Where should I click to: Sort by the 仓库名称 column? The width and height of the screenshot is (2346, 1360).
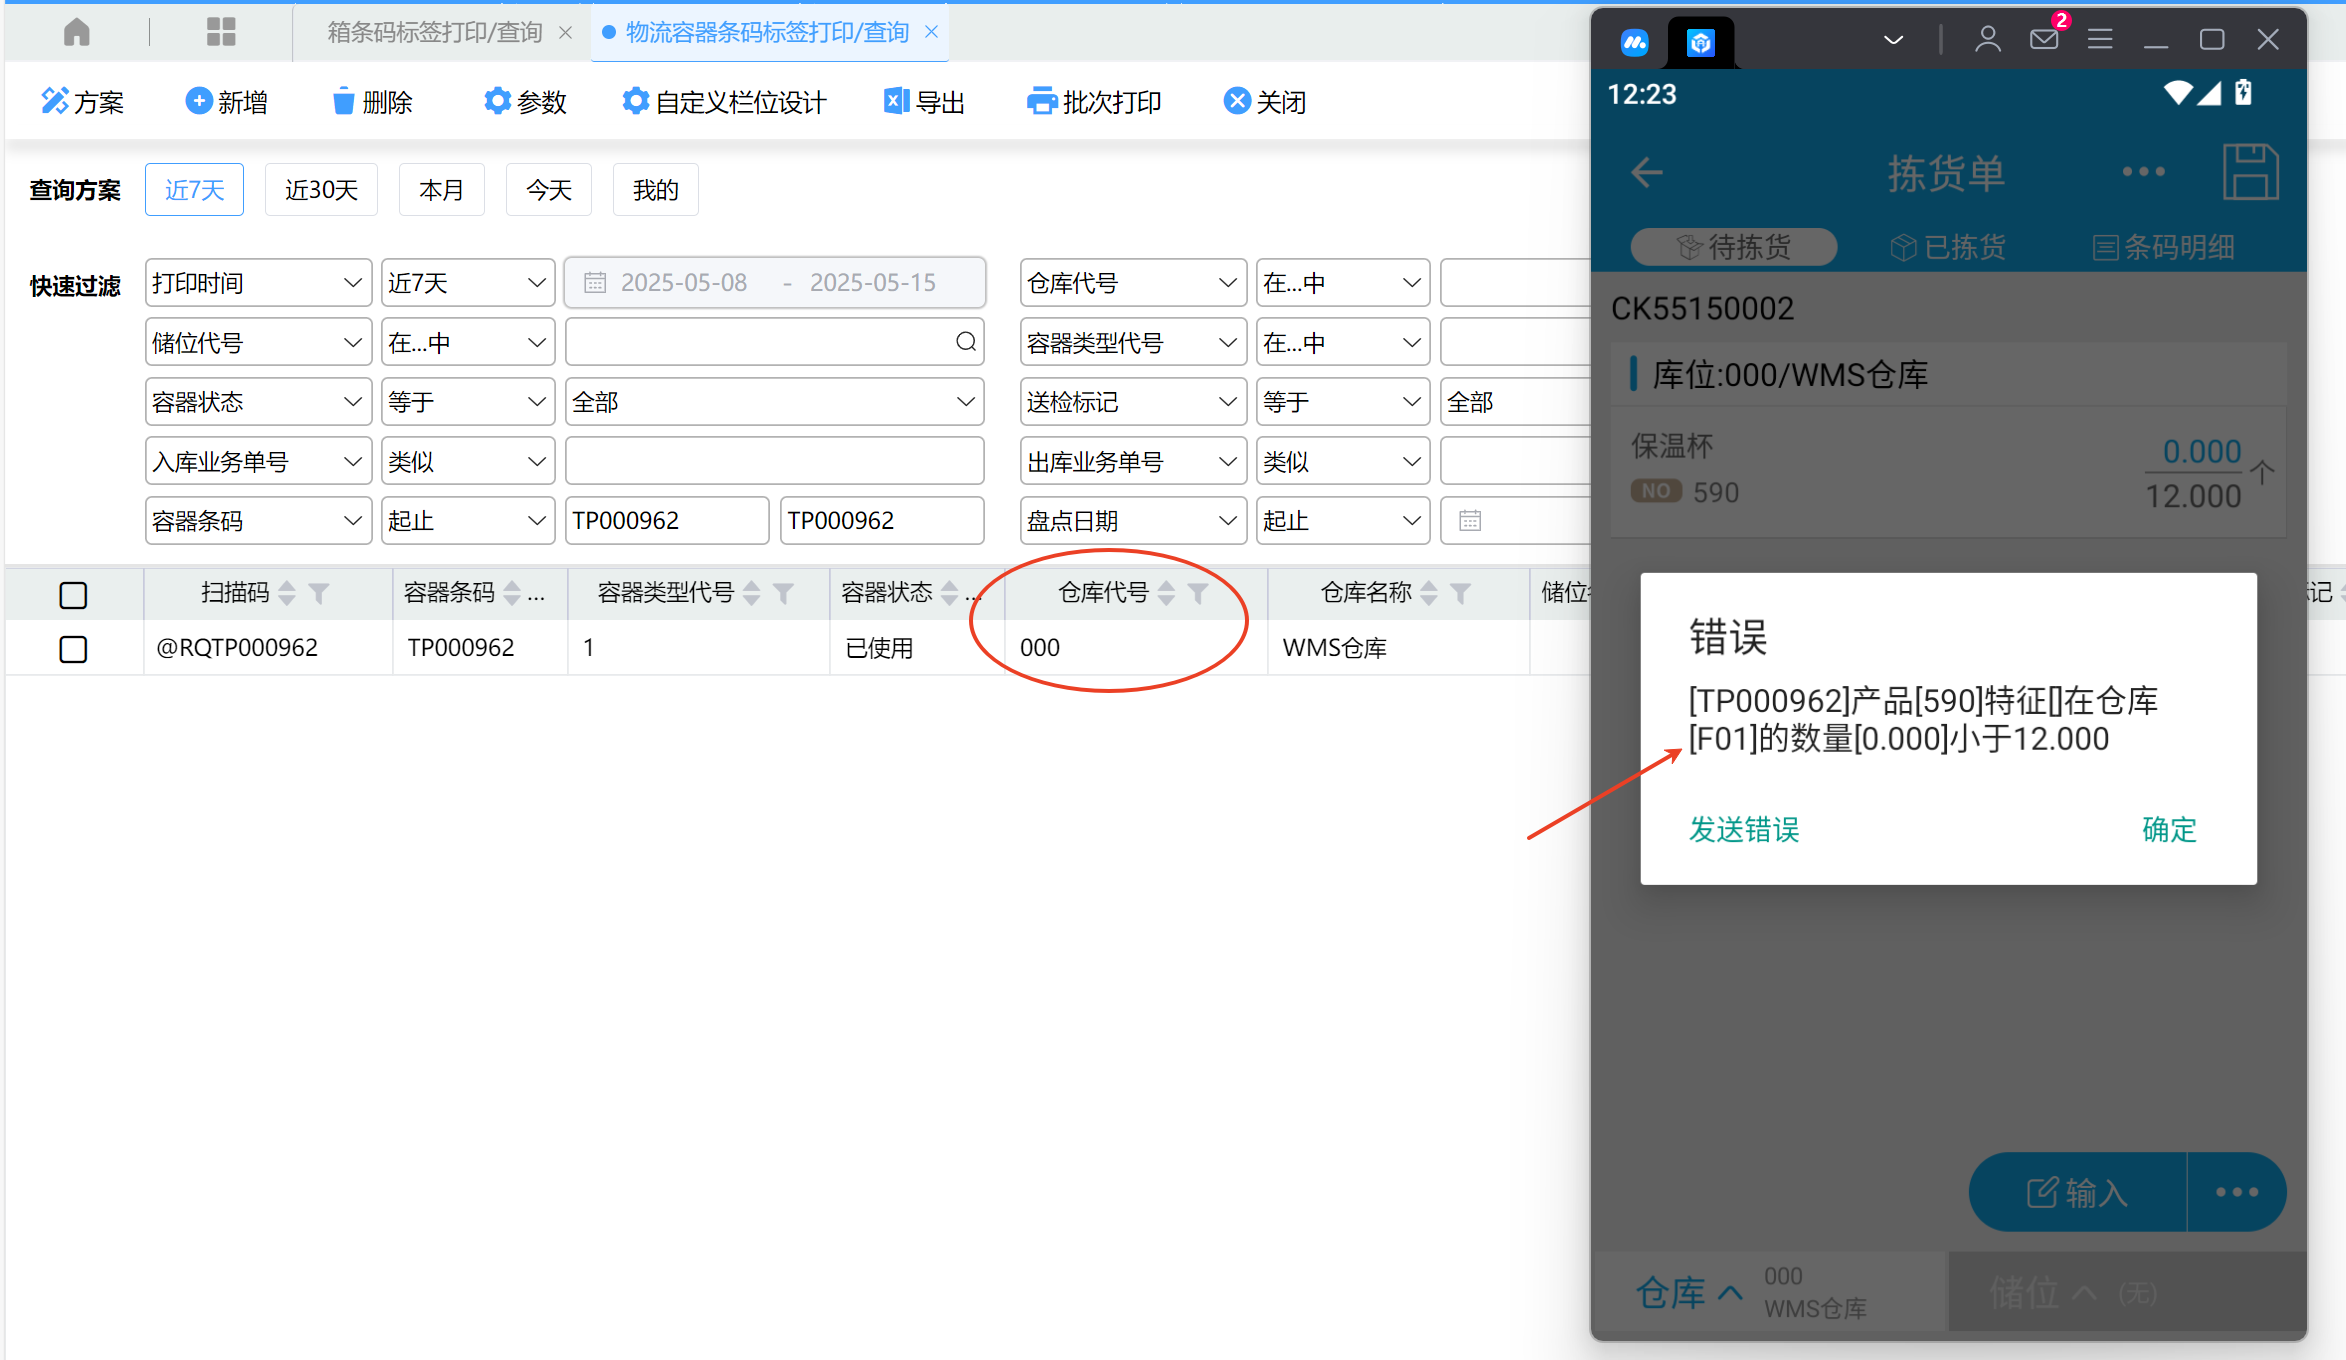tap(1429, 593)
